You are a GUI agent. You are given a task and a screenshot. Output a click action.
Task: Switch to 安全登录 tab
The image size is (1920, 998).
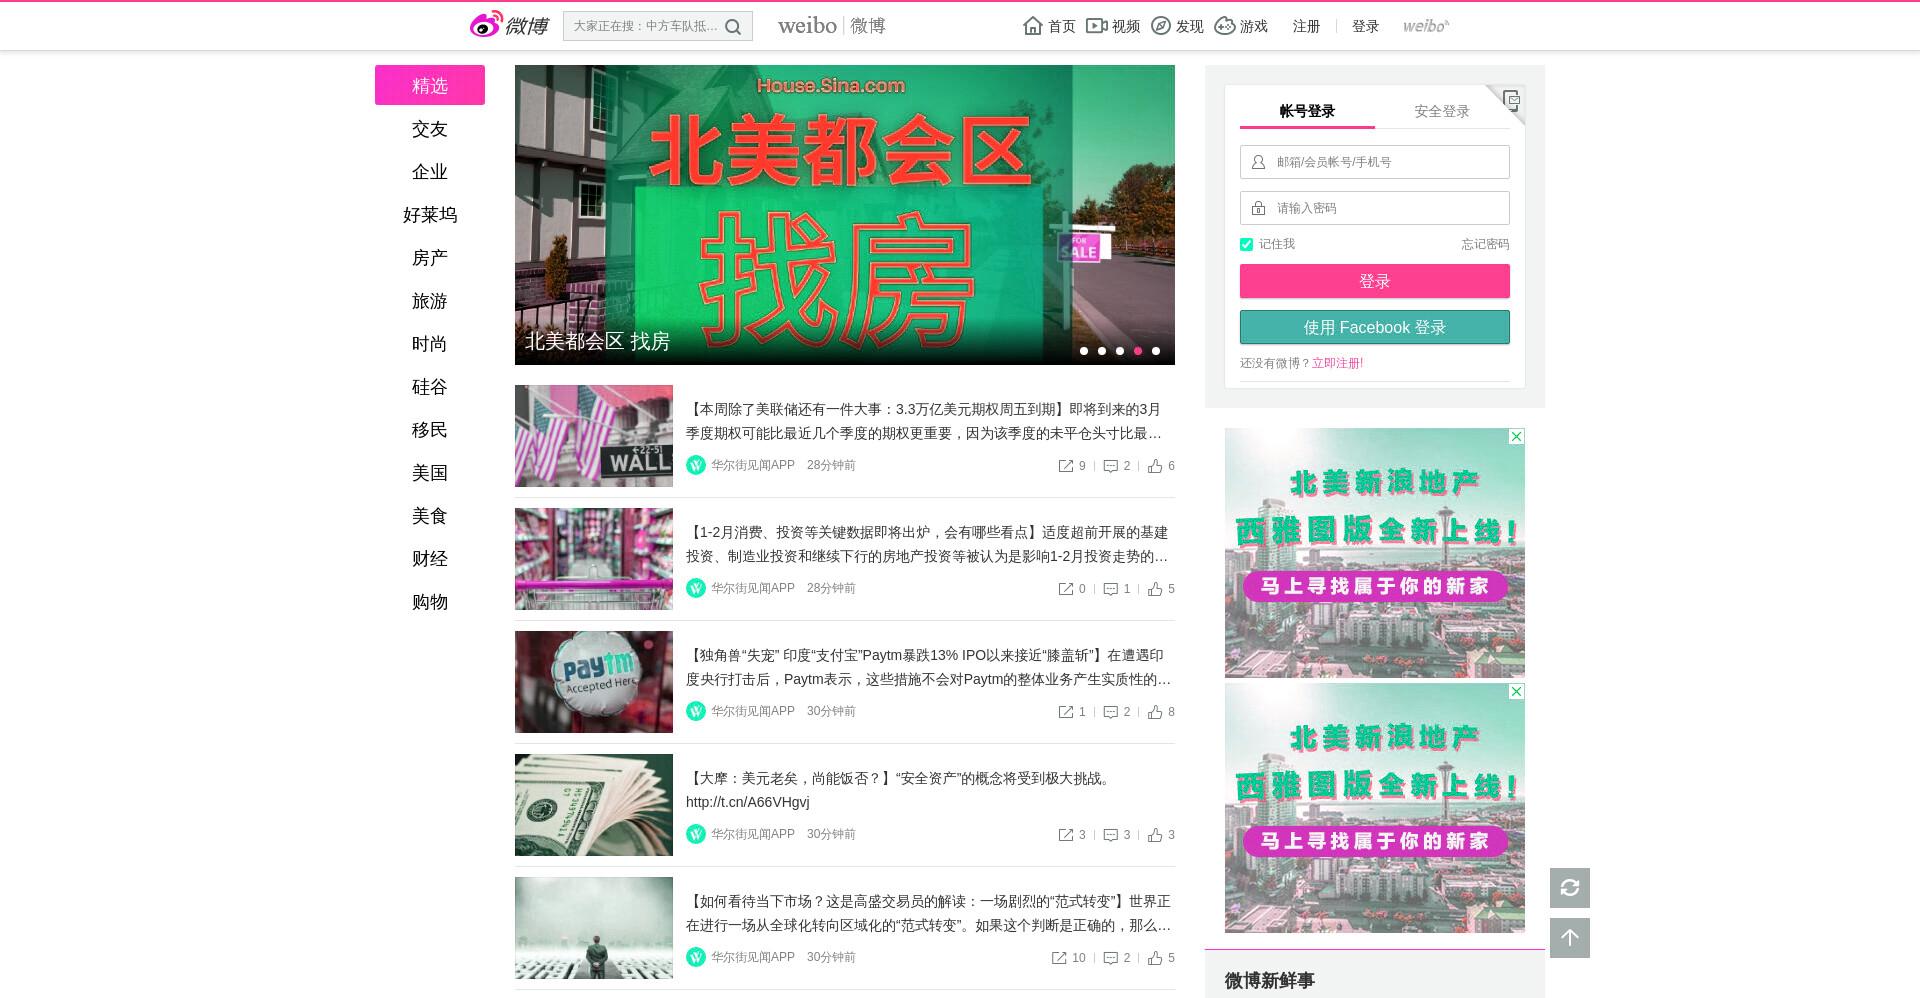pyautogui.click(x=1442, y=111)
